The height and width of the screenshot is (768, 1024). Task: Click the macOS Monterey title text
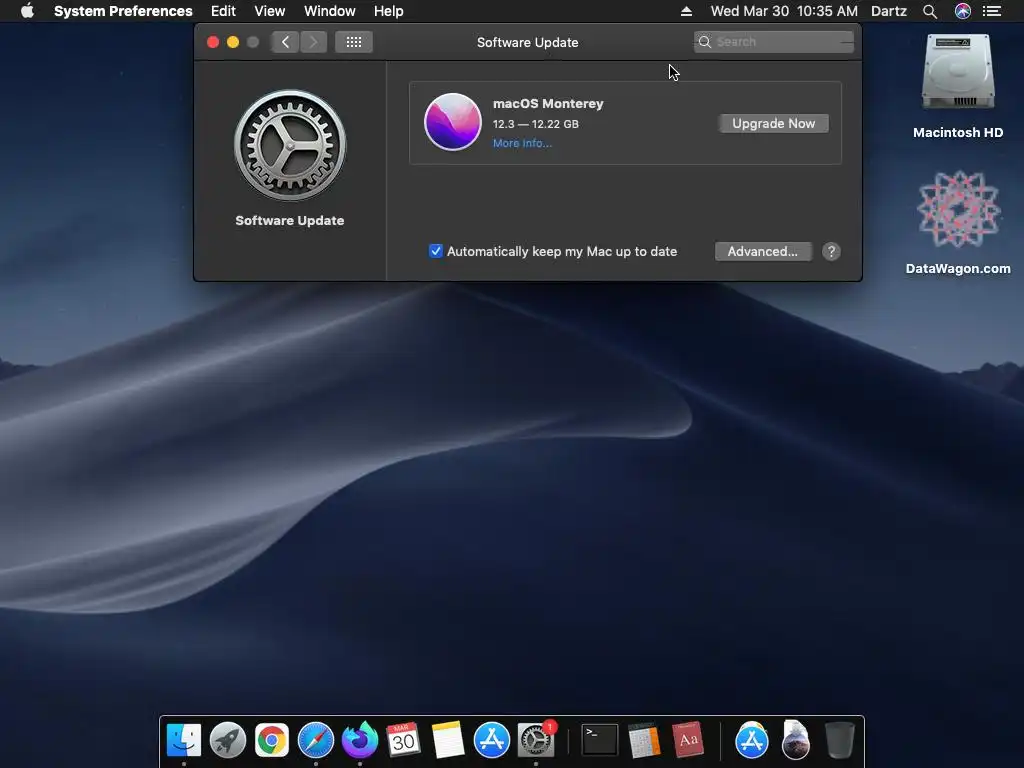548,103
